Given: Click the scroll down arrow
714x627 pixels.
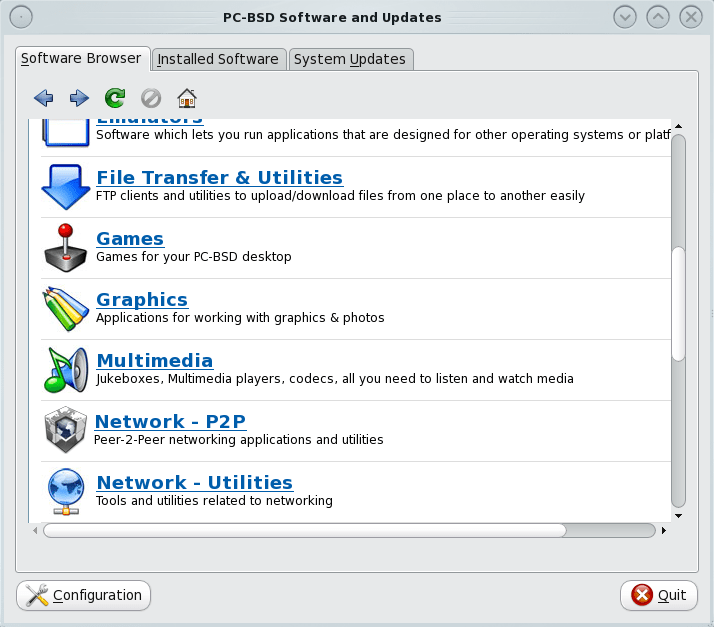Looking at the screenshot, I should [x=678, y=516].
